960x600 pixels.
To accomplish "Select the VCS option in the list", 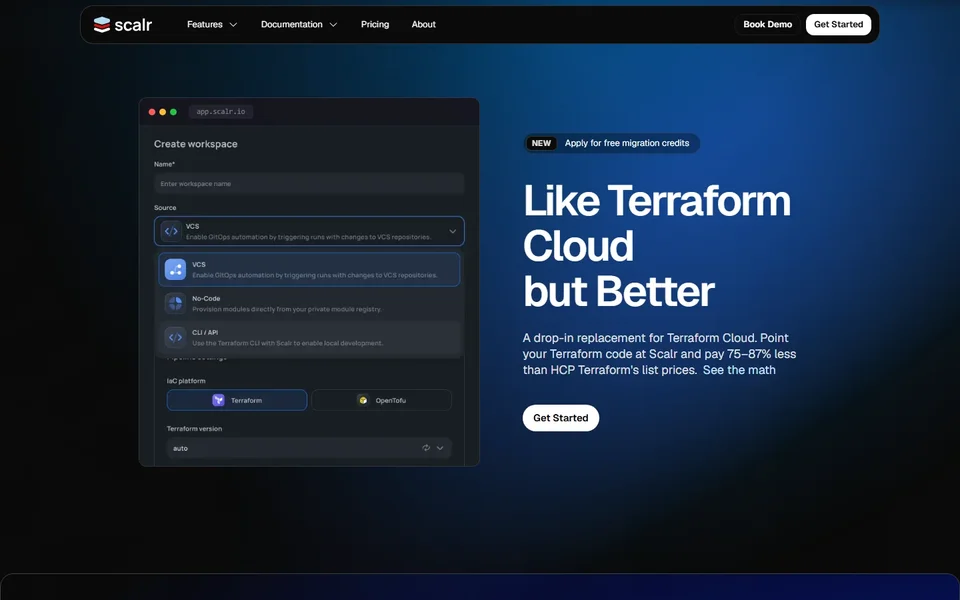I will [x=309, y=269].
